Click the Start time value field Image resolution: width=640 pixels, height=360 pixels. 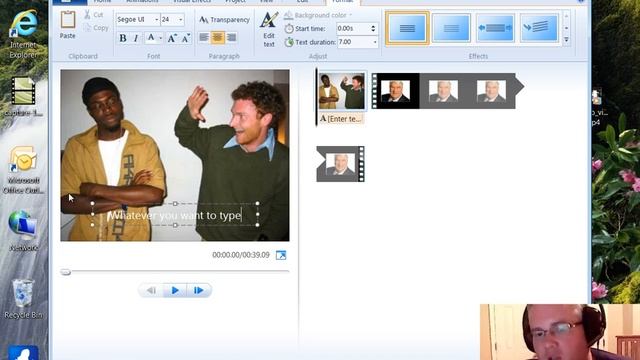click(x=353, y=29)
